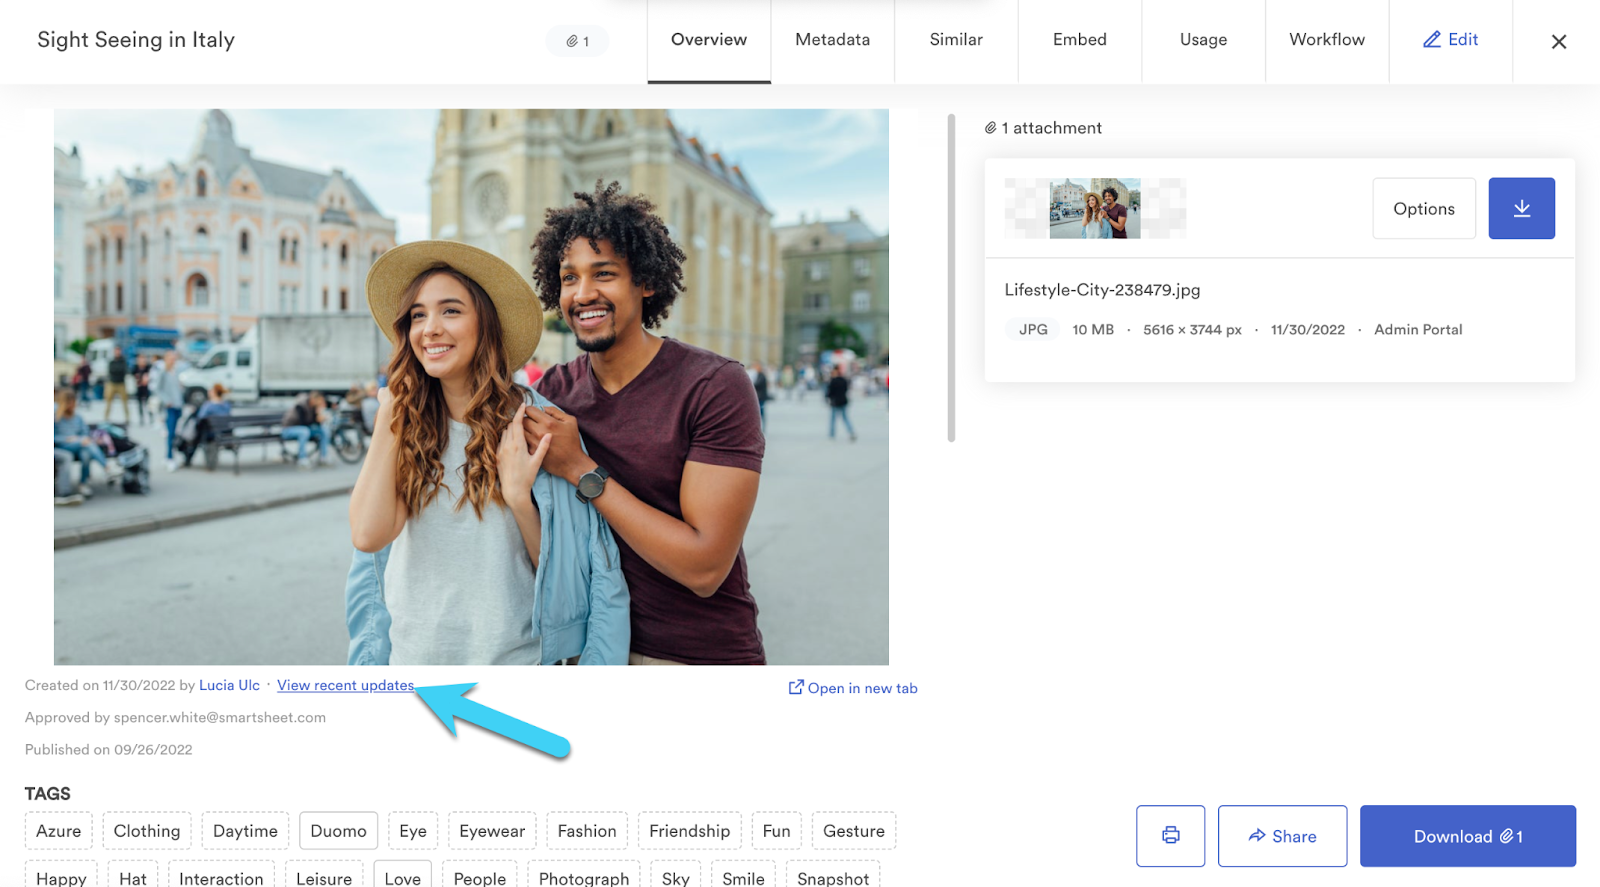The width and height of the screenshot is (1600, 887).
Task: Select the Eye tag
Action: tap(413, 831)
